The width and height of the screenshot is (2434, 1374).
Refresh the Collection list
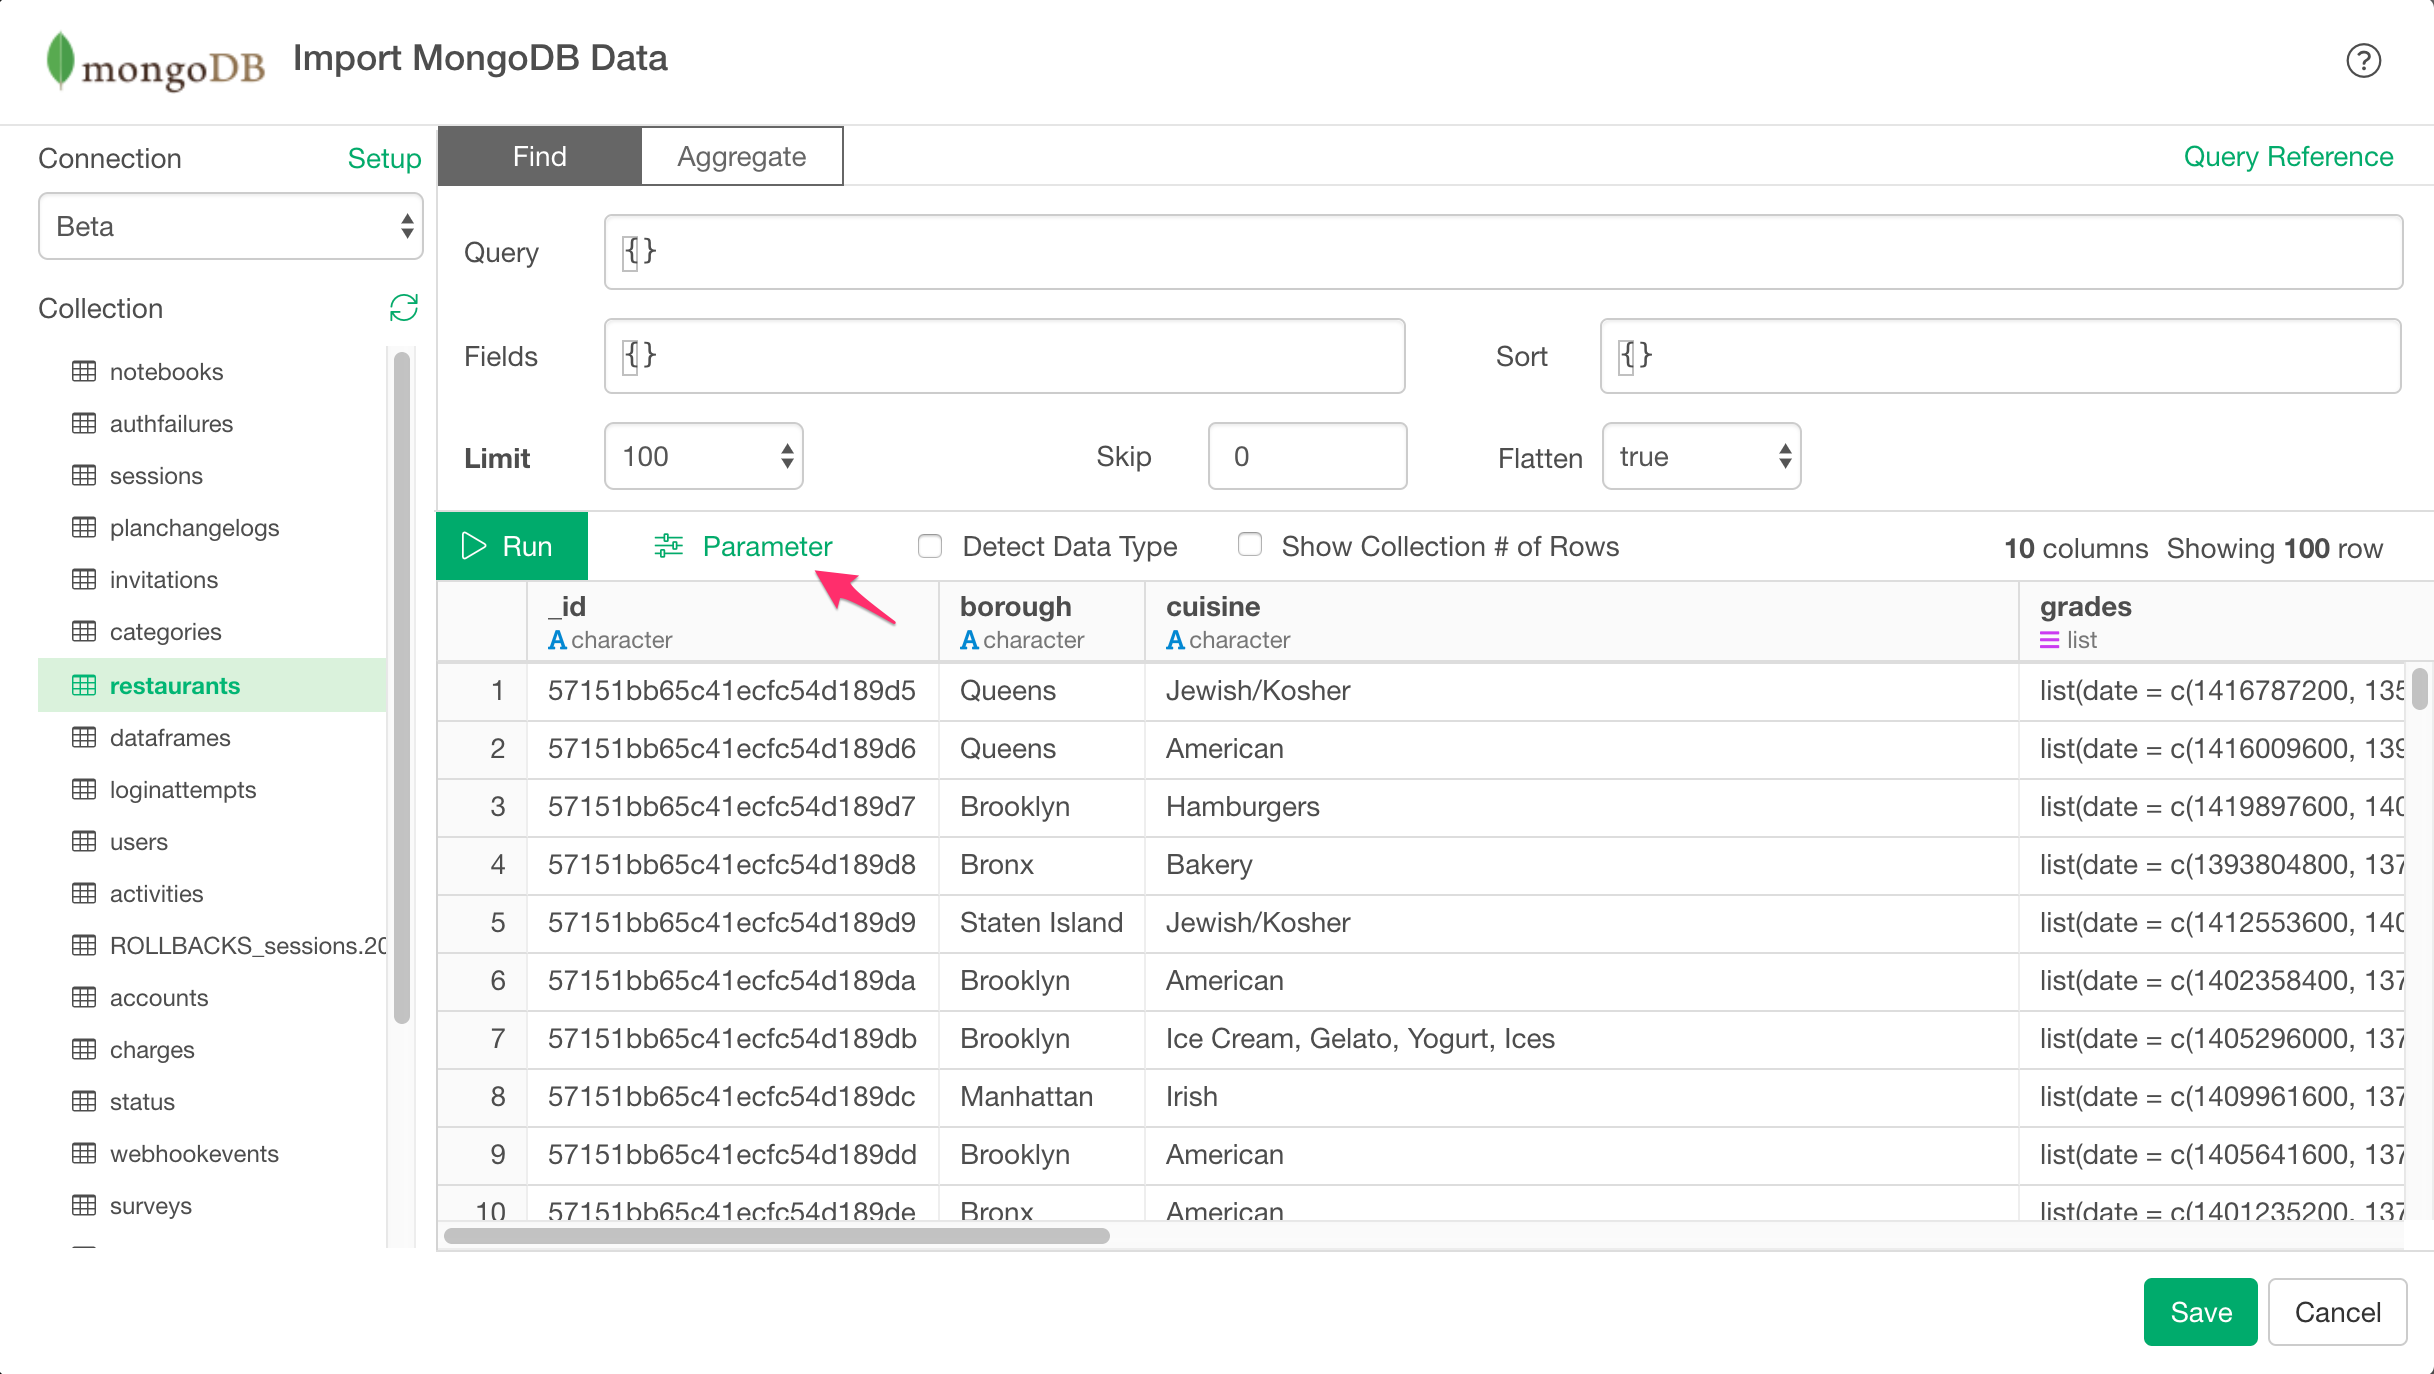[x=403, y=308]
